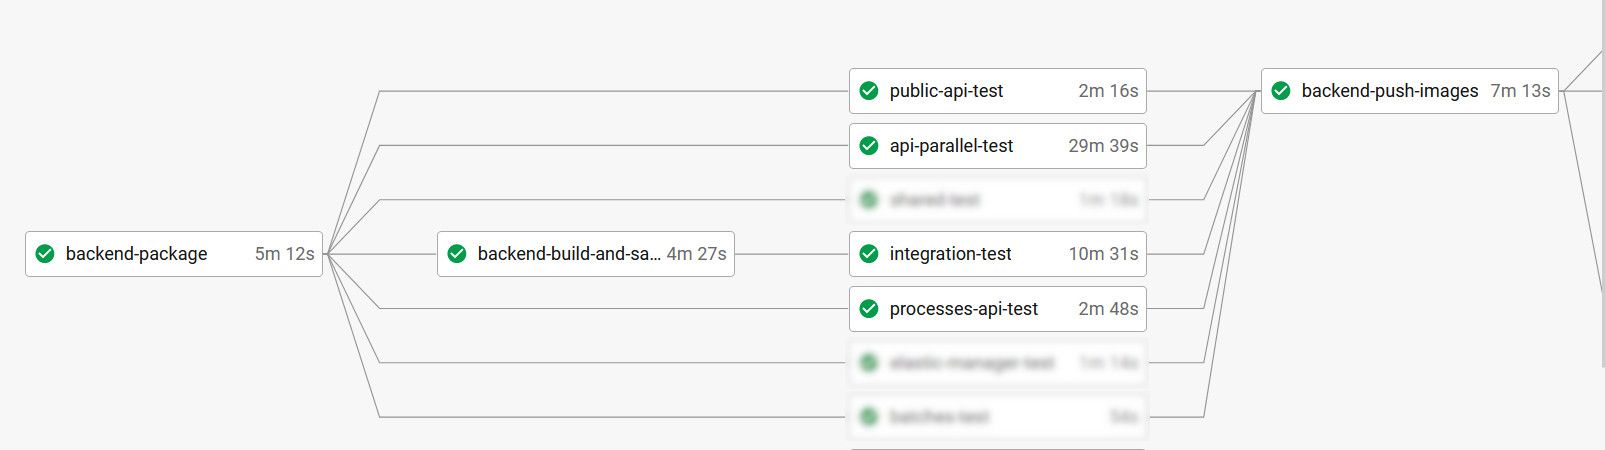Click api-parallel-test green check icon
This screenshot has width=1605, height=450.
pyautogui.click(x=869, y=146)
